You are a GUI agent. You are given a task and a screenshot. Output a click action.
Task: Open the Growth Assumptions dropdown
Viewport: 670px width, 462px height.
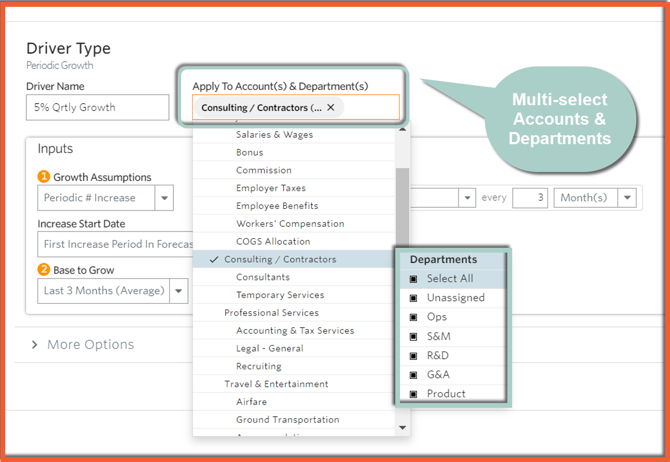pos(163,198)
